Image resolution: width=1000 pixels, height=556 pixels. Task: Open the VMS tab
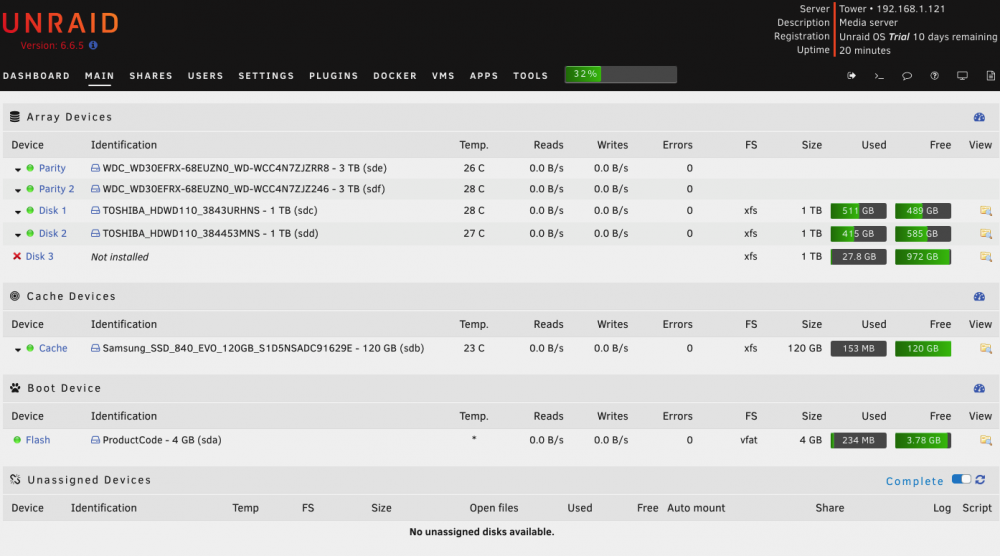coord(443,76)
